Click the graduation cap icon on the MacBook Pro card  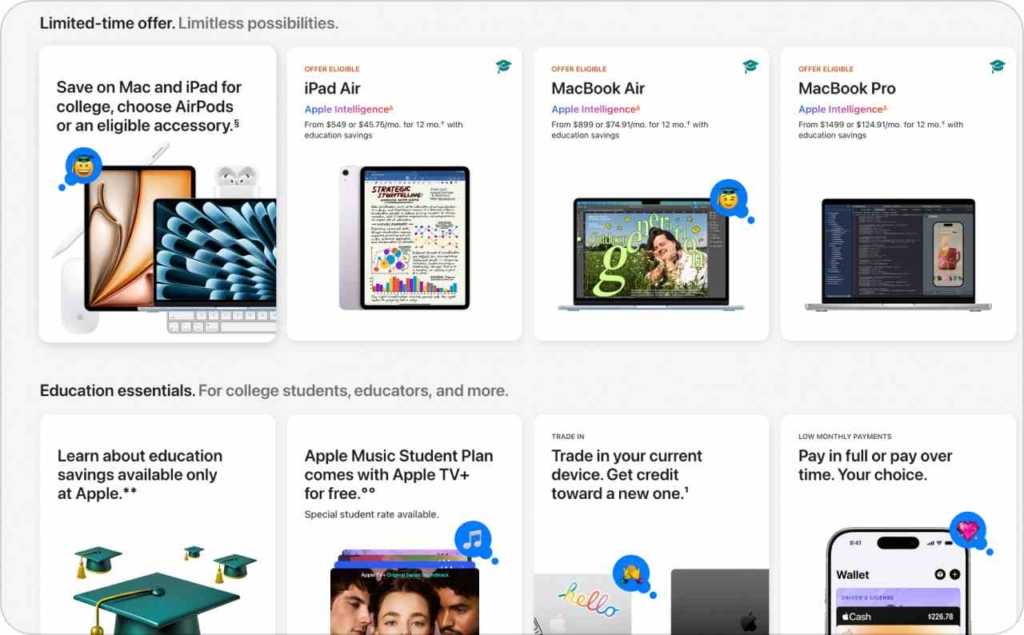(x=996, y=66)
